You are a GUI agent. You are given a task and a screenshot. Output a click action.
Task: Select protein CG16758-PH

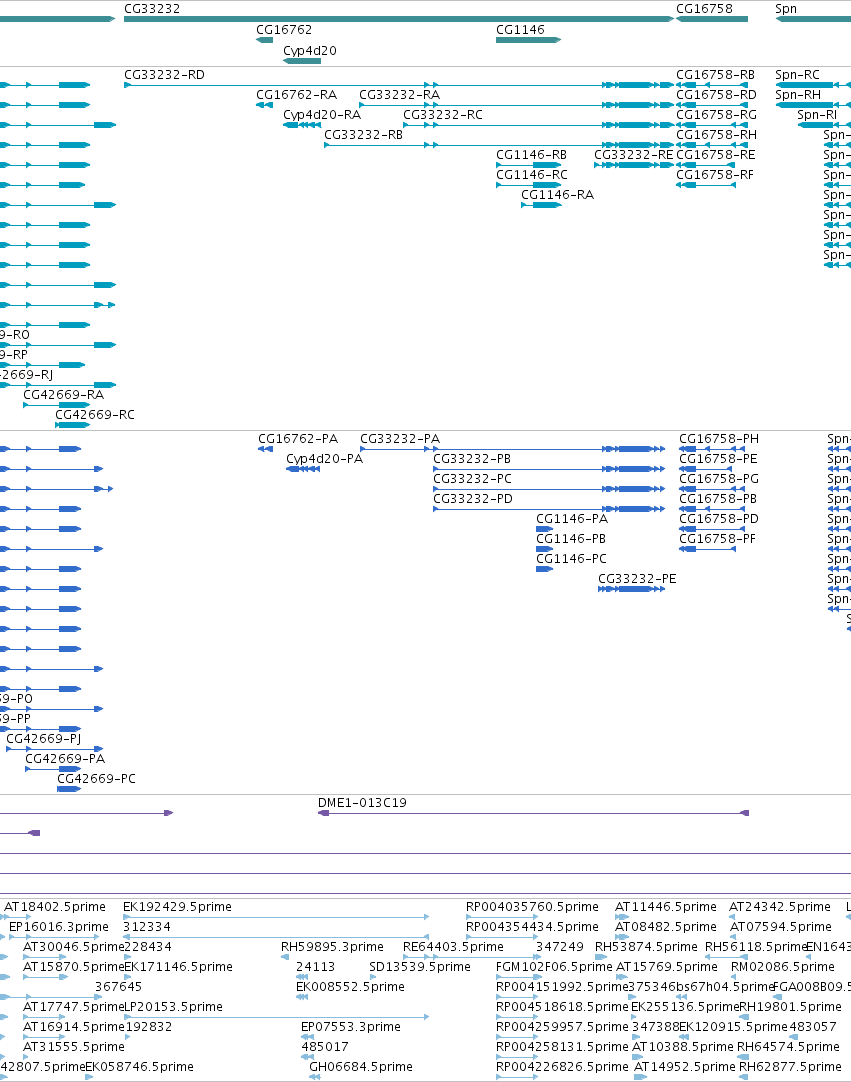[x=719, y=439]
